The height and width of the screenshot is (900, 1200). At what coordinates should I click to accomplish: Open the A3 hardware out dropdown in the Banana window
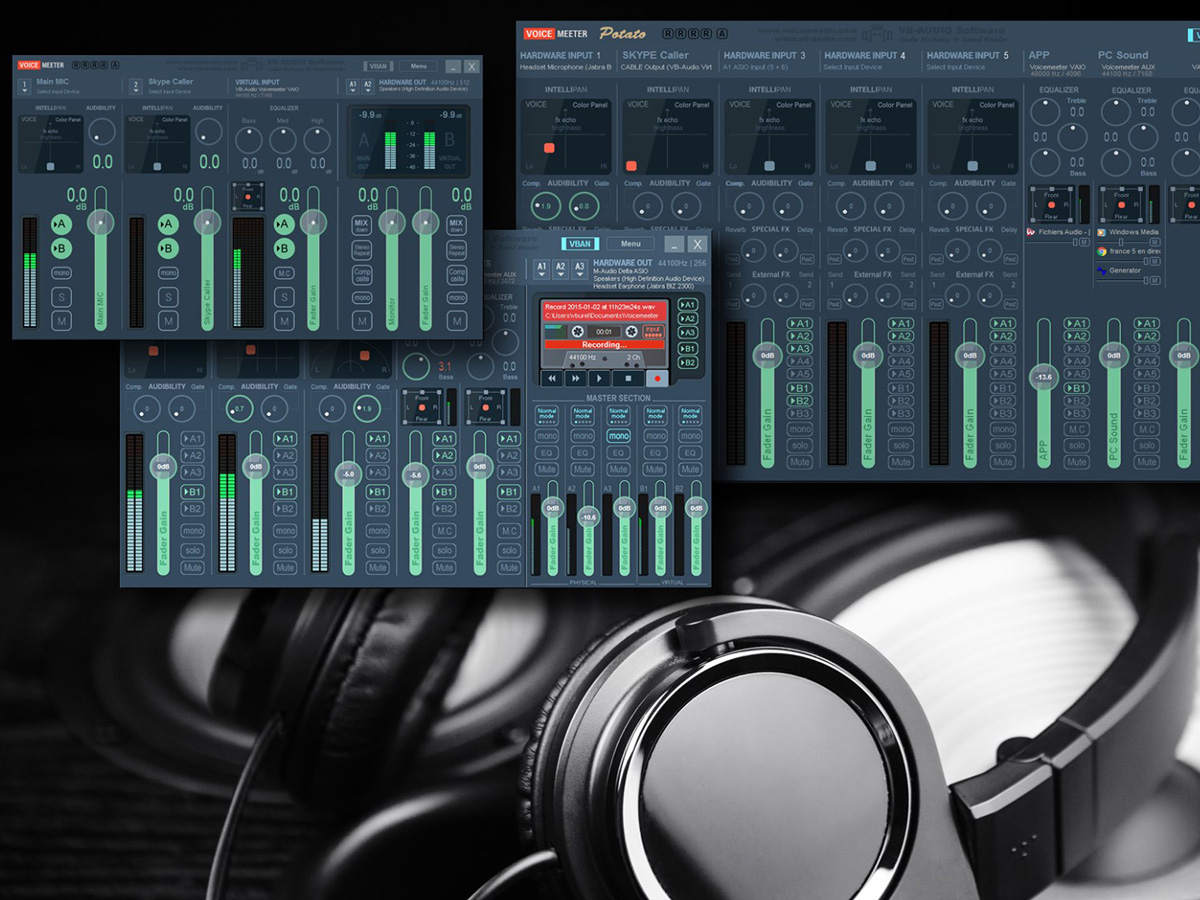[579, 269]
